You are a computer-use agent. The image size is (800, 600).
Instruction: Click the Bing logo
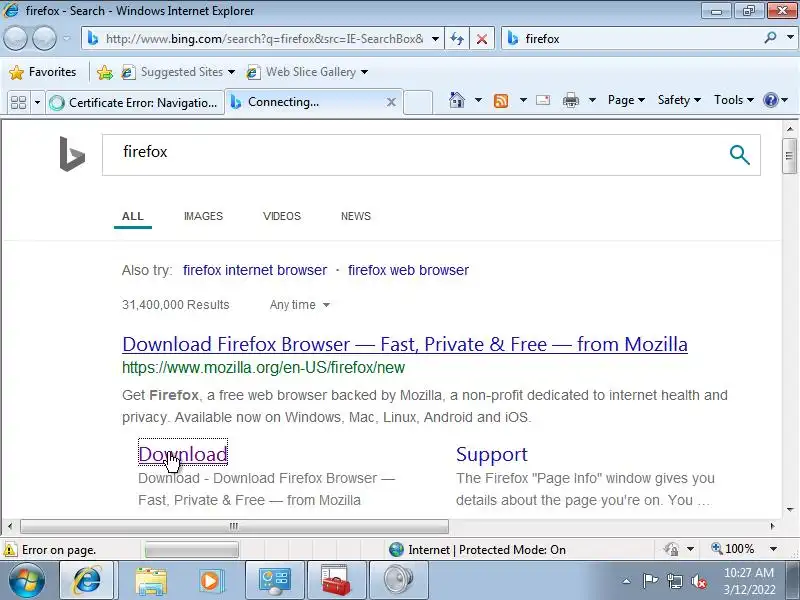pyautogui.click(x=72, y=154)
